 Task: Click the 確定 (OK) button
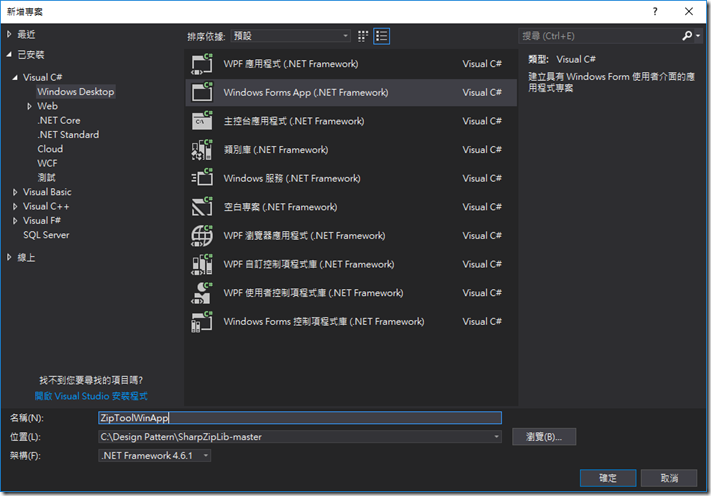(608, 478)
